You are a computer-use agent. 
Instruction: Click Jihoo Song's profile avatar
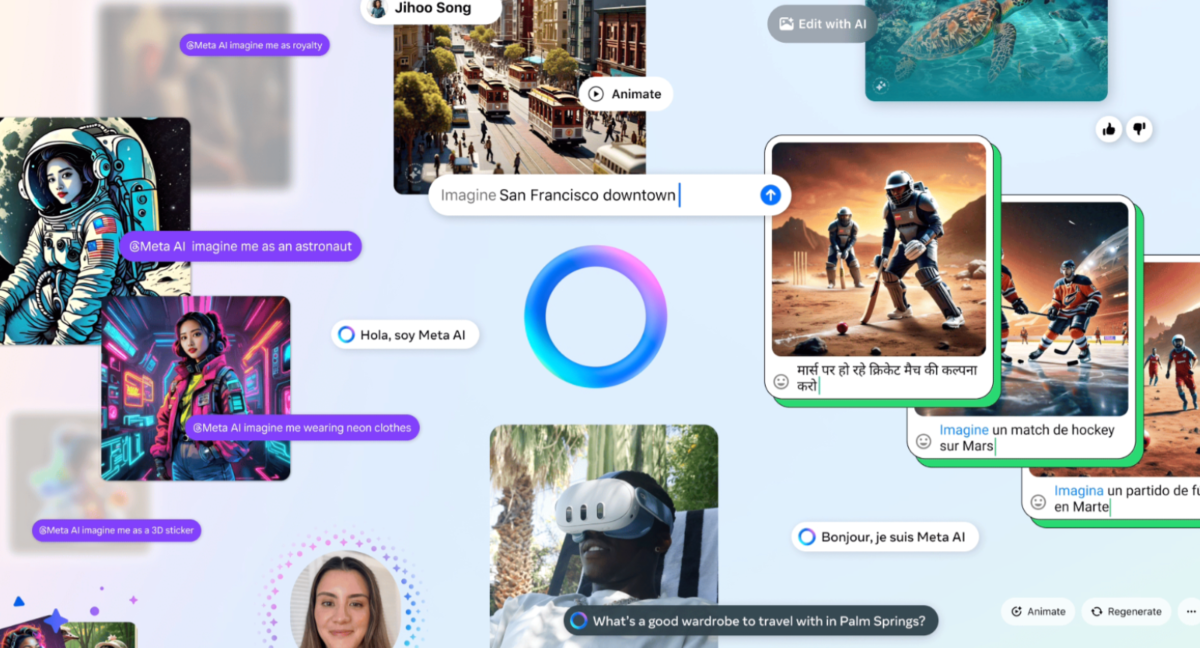[x=378, y=9]
